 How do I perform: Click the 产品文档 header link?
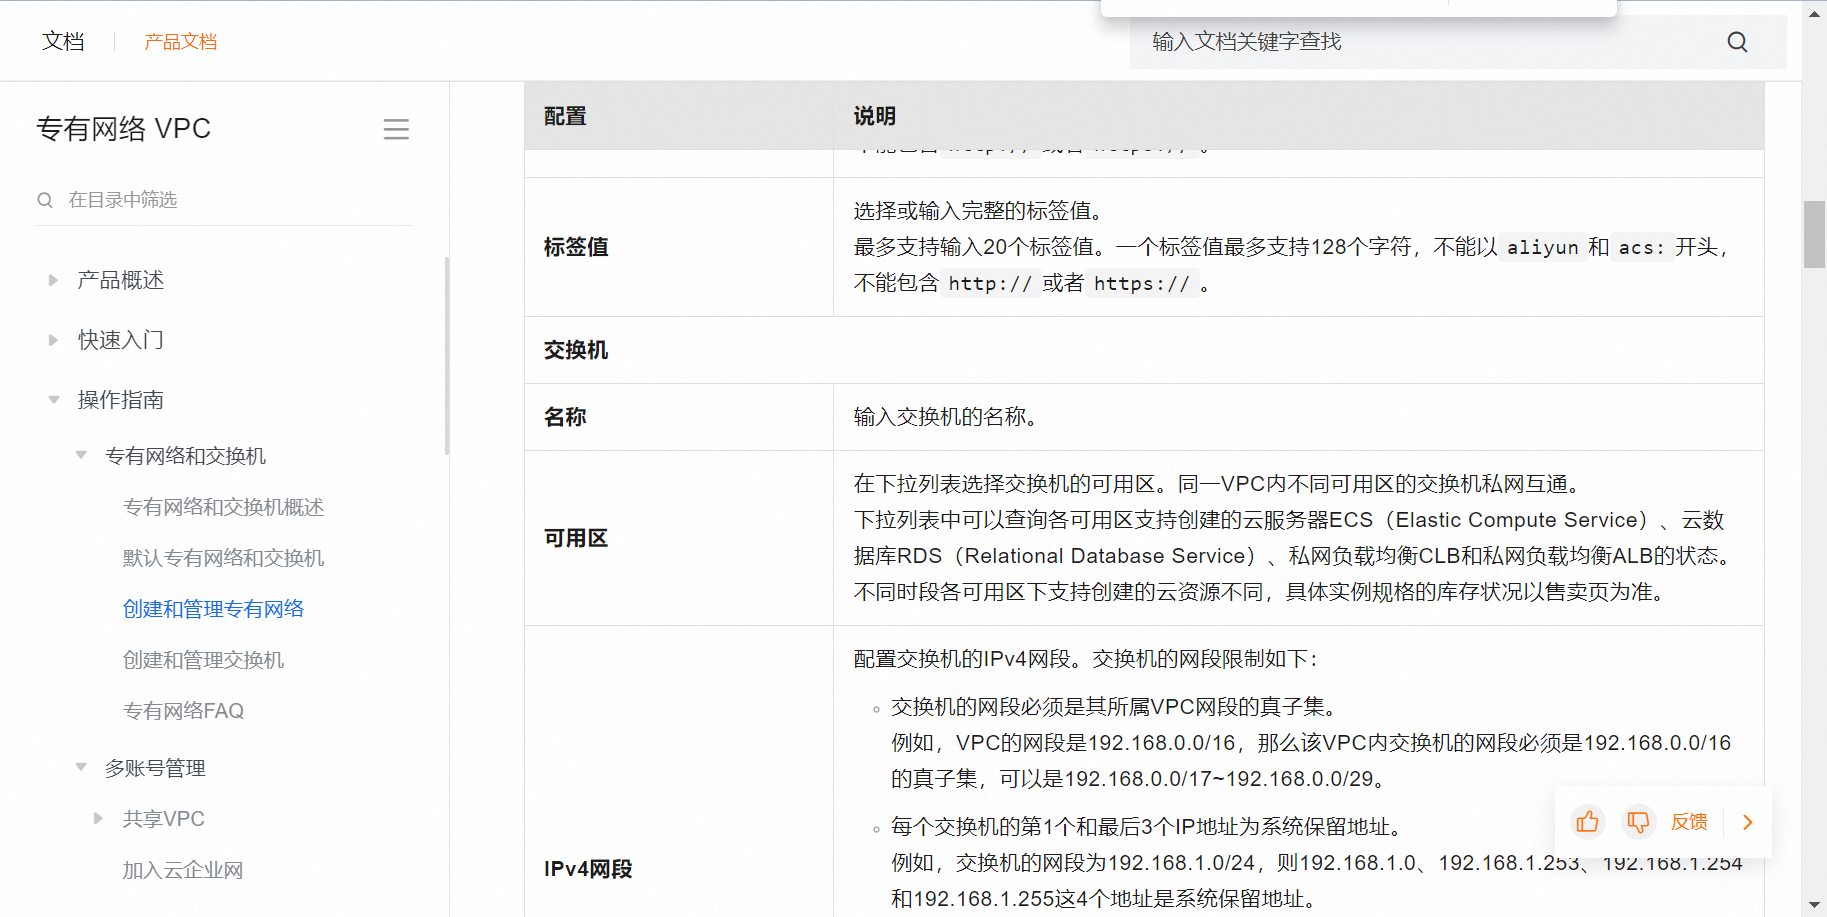[180, 41]
